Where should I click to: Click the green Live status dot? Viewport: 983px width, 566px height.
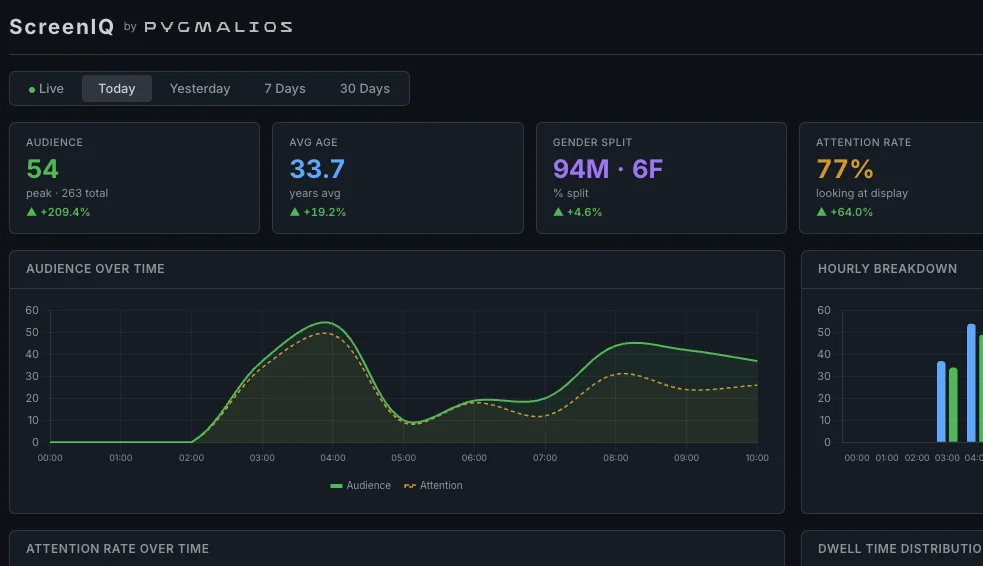point(31,90)
